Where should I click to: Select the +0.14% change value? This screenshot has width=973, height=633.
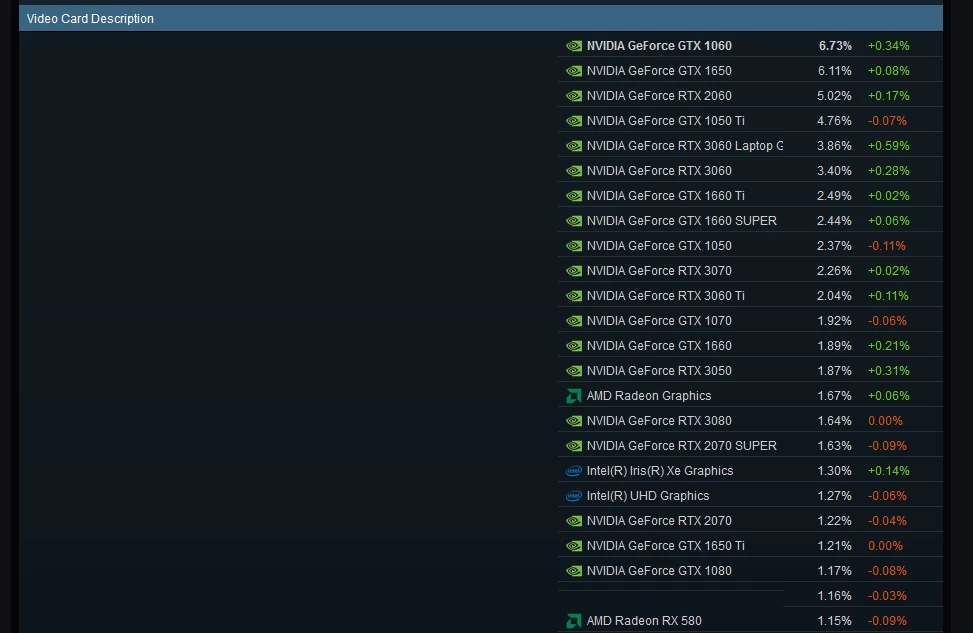click(889, 471)
